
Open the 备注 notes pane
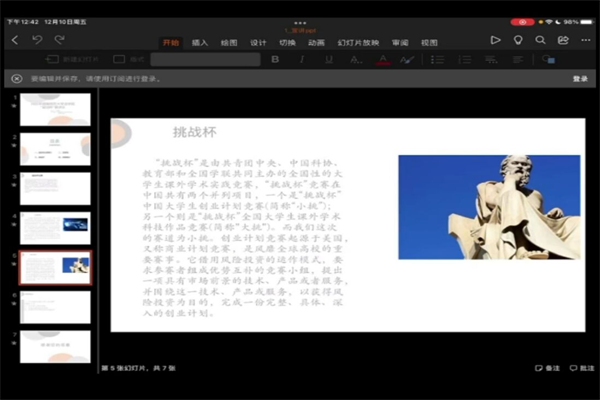point(547,369)
